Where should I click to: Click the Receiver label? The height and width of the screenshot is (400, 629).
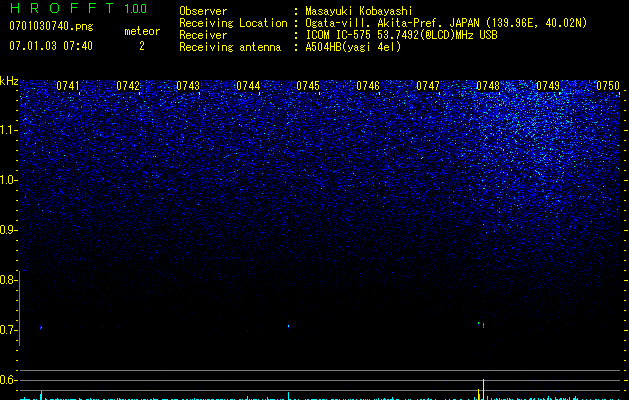point(203,35)
